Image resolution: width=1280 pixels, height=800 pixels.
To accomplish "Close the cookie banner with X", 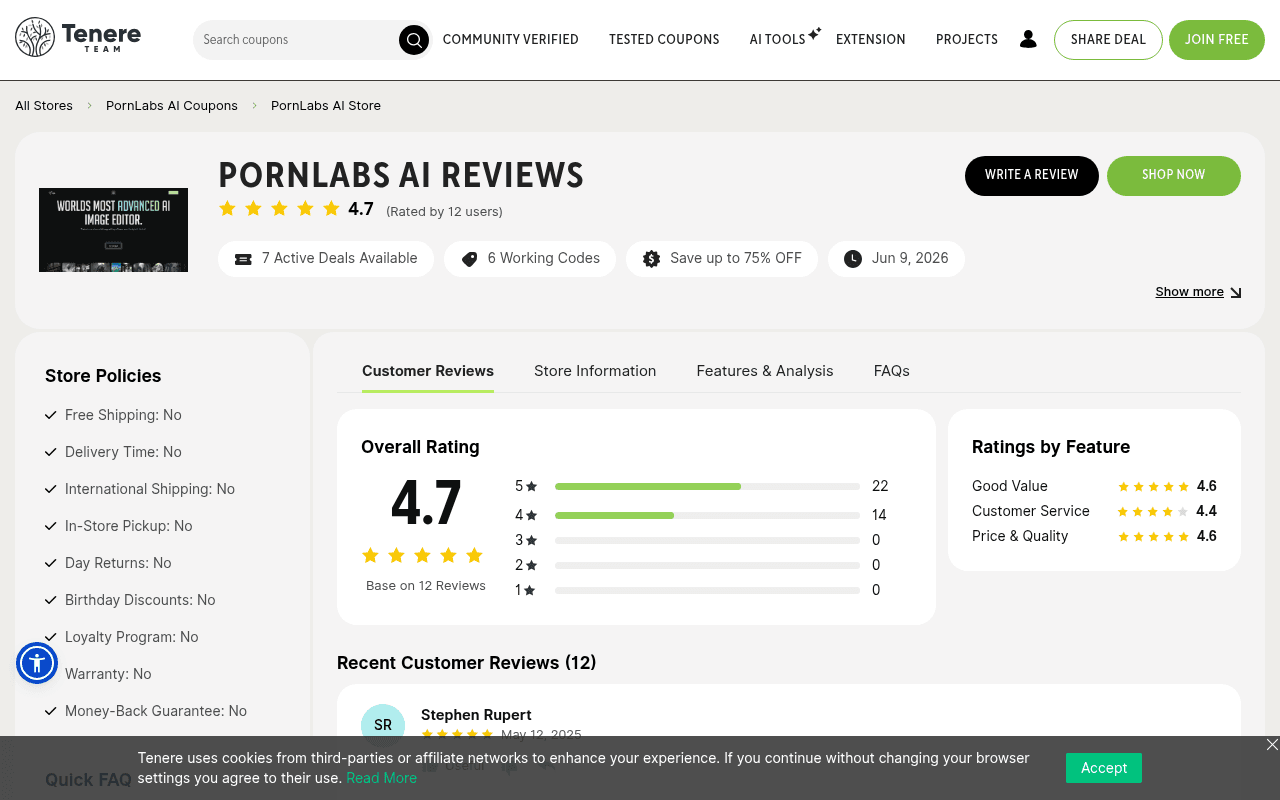I will pyautogui.click(x=1272, y=744).
